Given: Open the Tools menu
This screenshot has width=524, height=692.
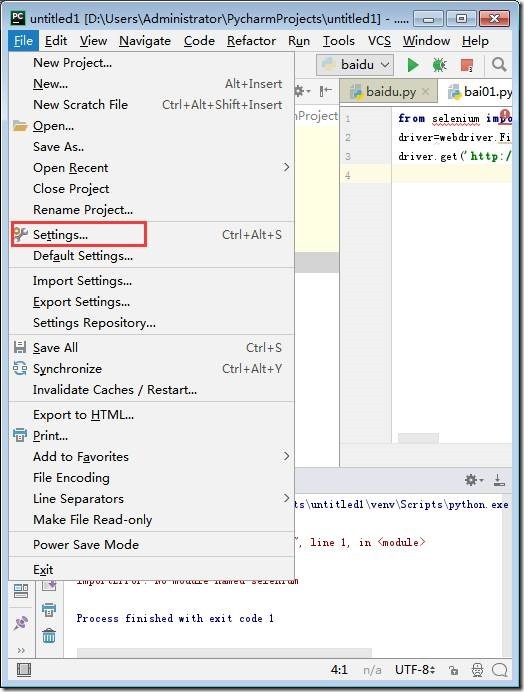Looking at the screenshot, I should pos(339,41).
